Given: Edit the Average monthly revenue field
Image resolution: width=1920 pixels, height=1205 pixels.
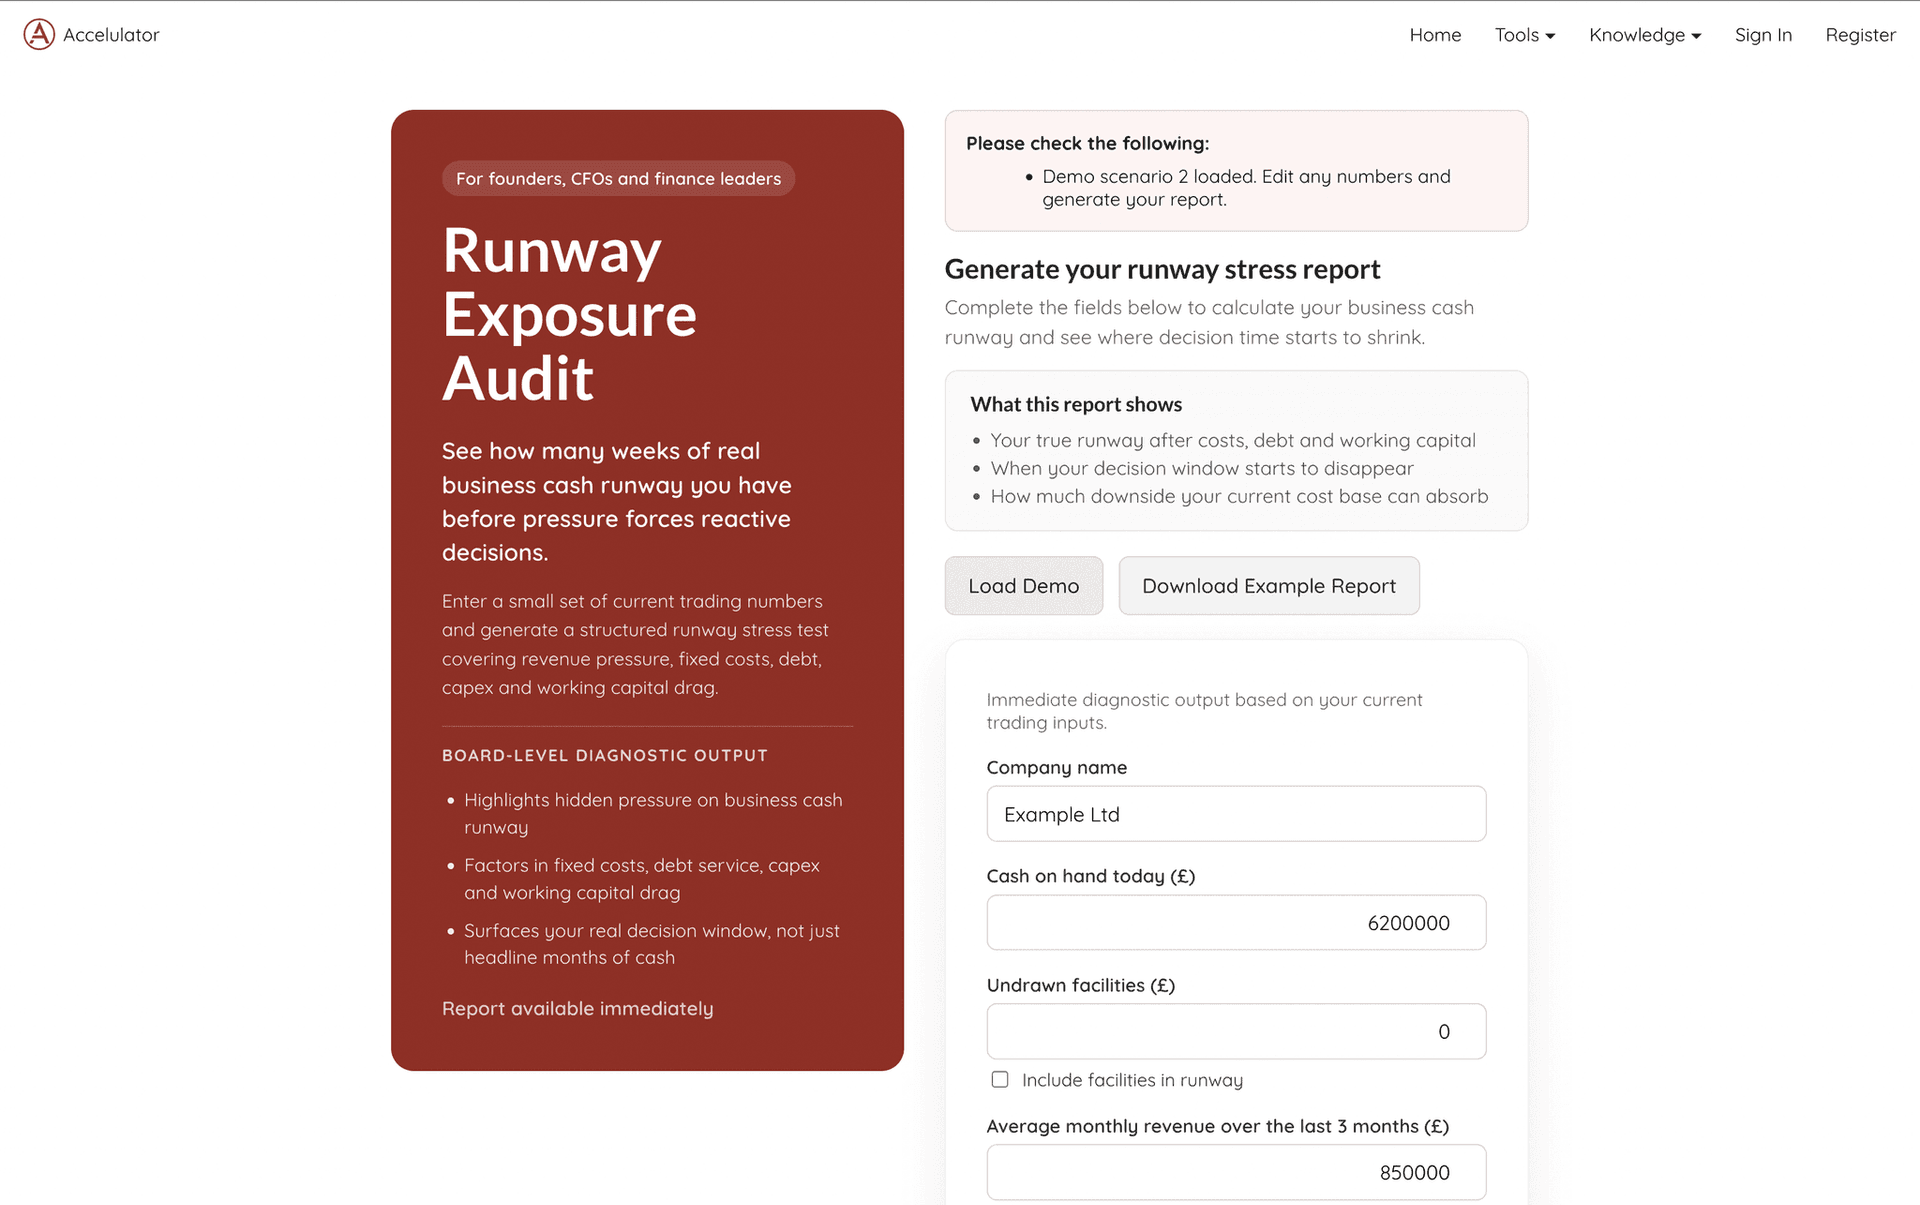Looking at the screenshot, I should (1236, 1173).
